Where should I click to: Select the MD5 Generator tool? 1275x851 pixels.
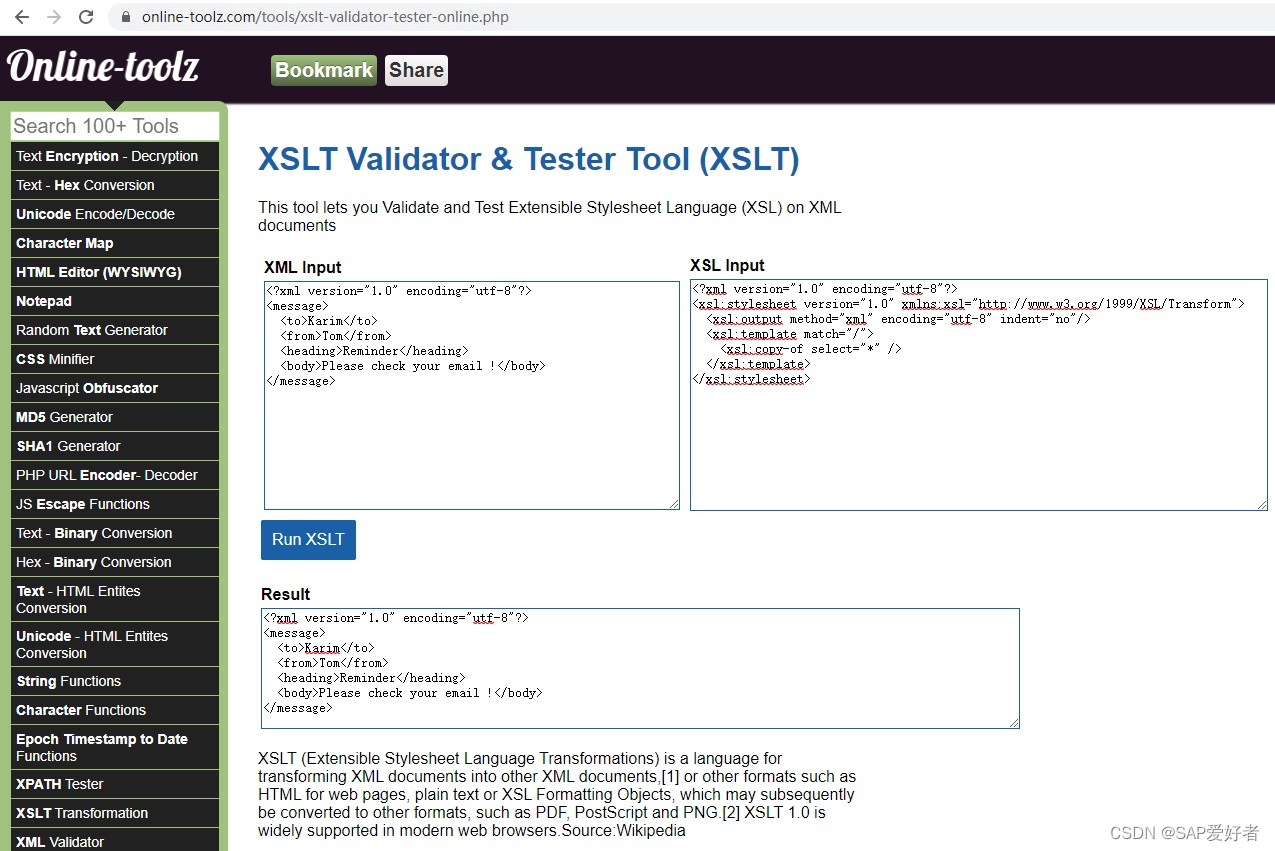pos(64,417)
